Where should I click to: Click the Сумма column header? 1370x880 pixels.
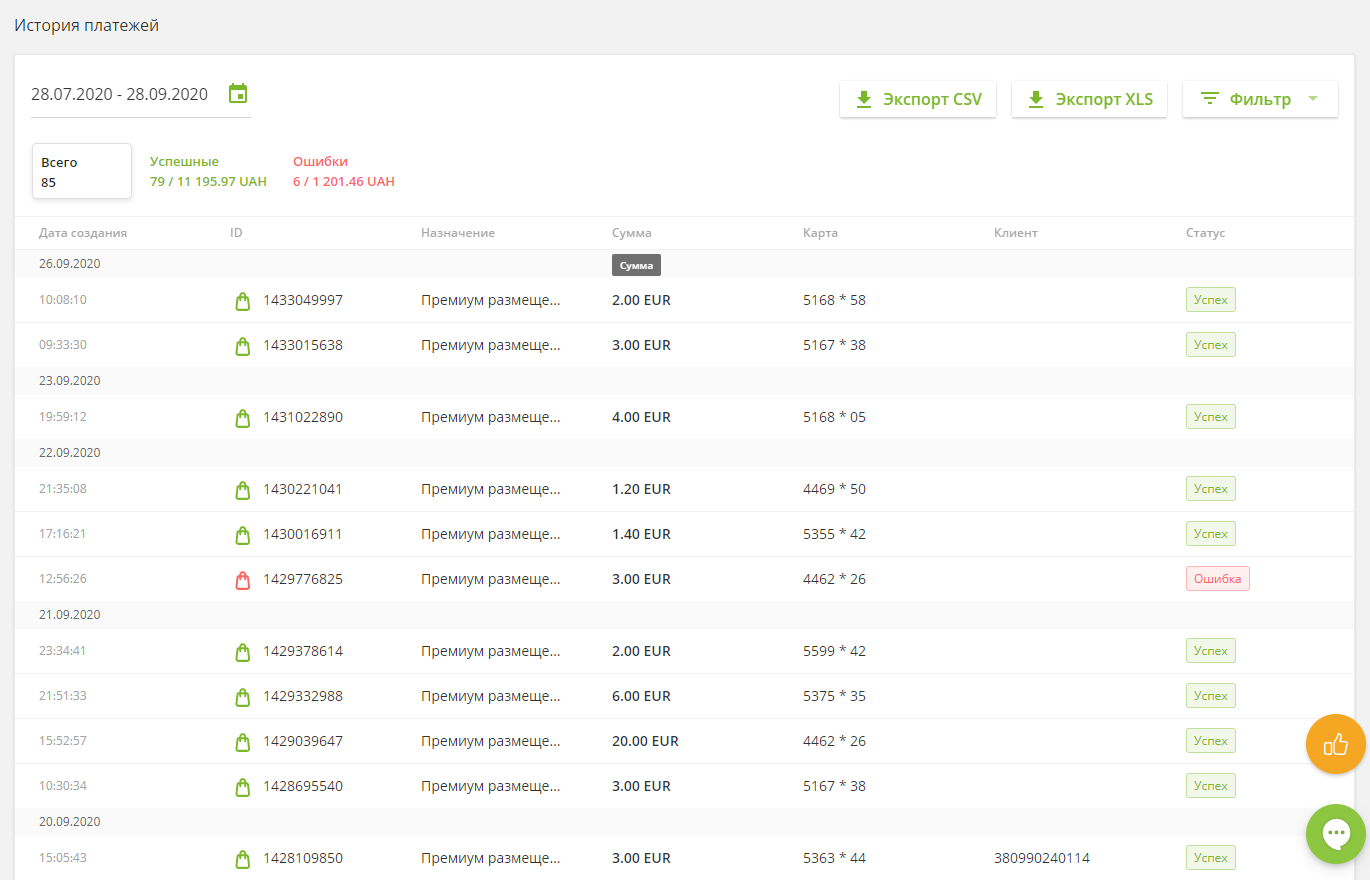point(632,233)
